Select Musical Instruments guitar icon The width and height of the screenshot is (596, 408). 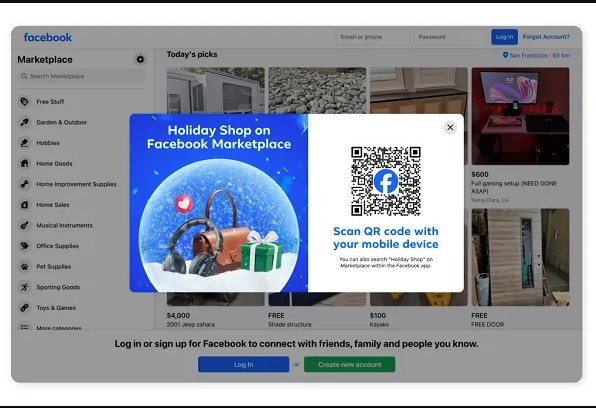(25, 225)
